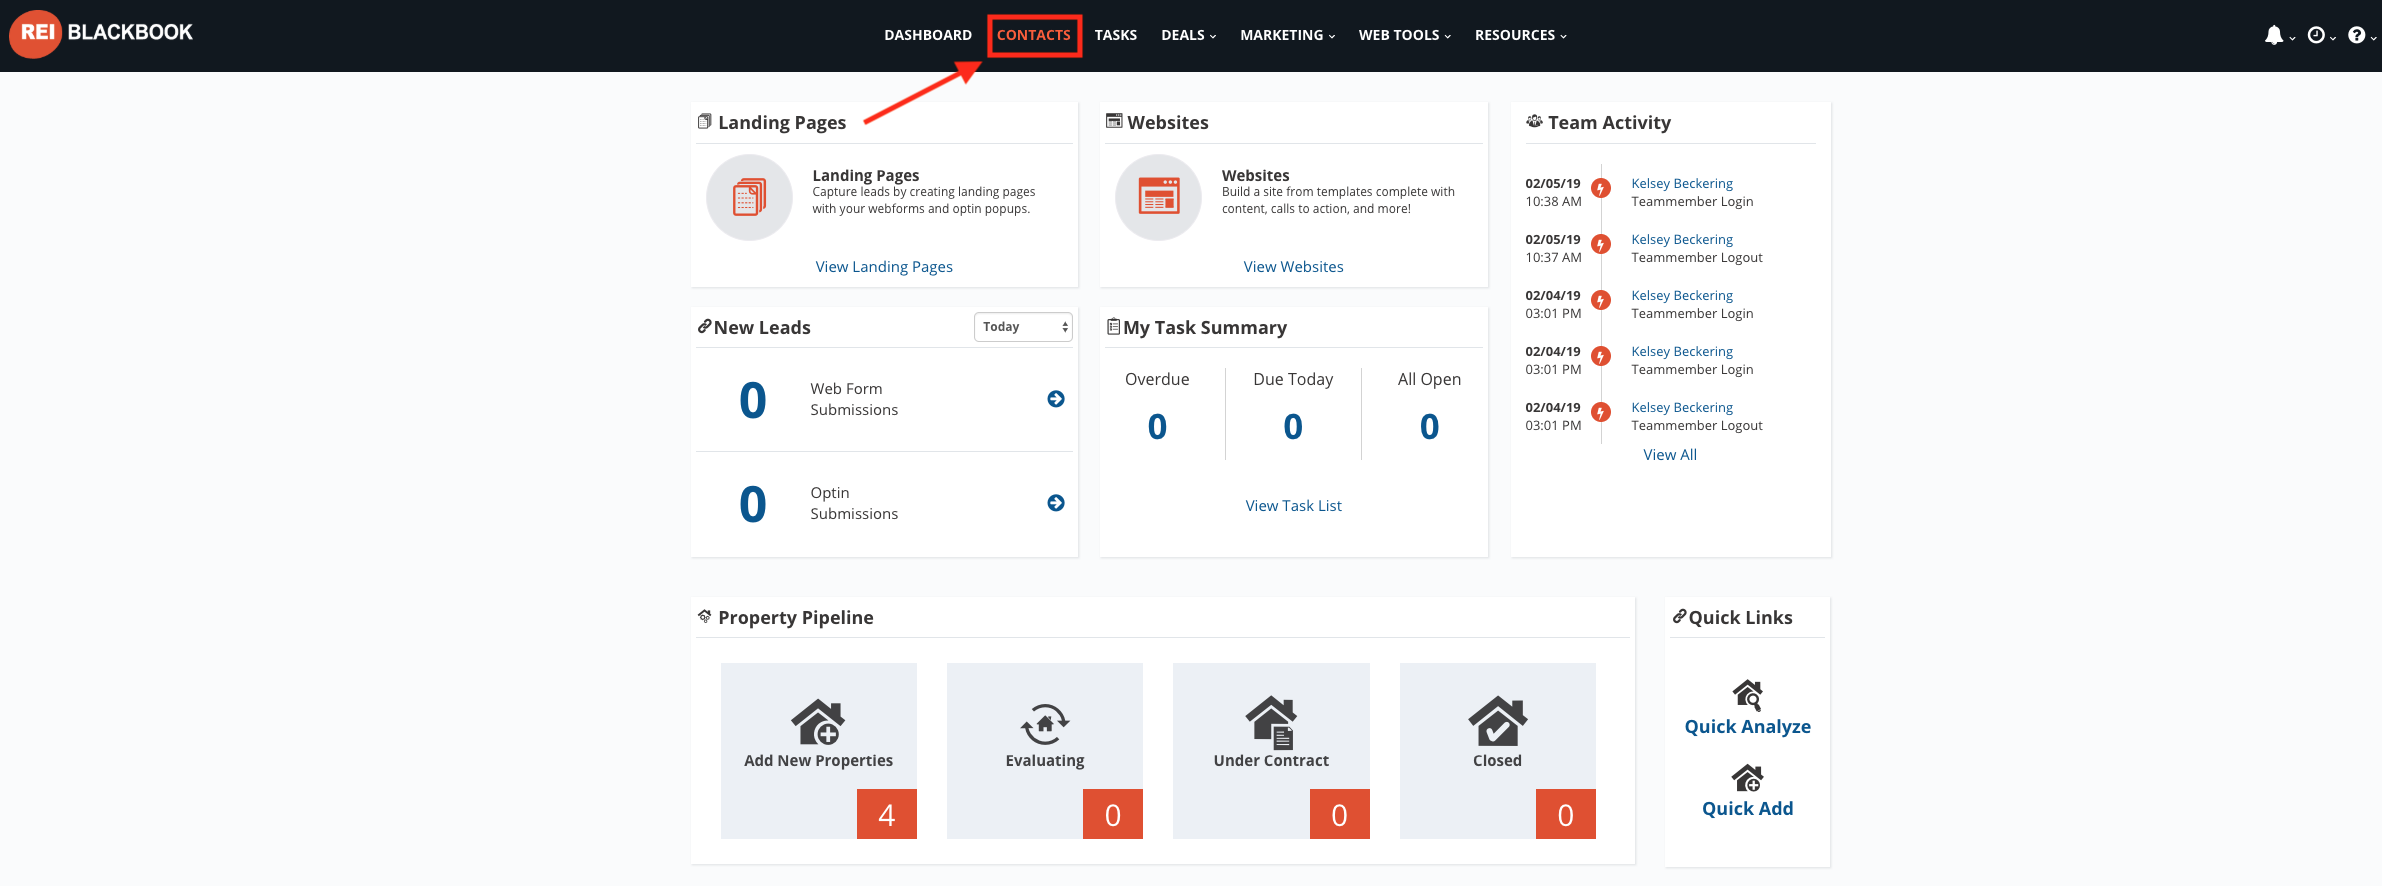Click the Property Pipeline header icon
The image size is (2382, 886).
pyautogui.click(x=705, y=616)
